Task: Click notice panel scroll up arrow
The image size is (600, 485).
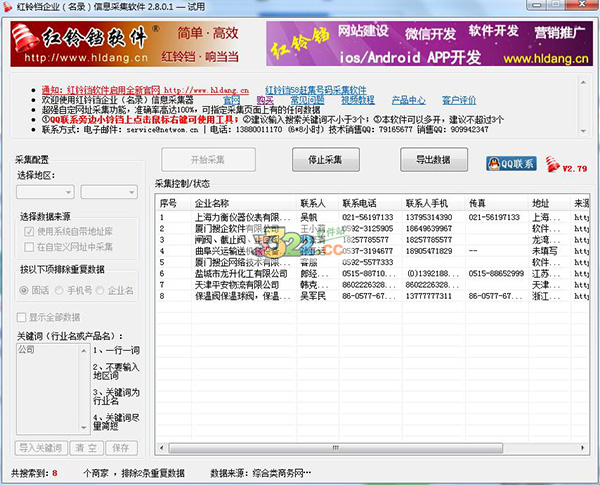Action: [583, 82]
